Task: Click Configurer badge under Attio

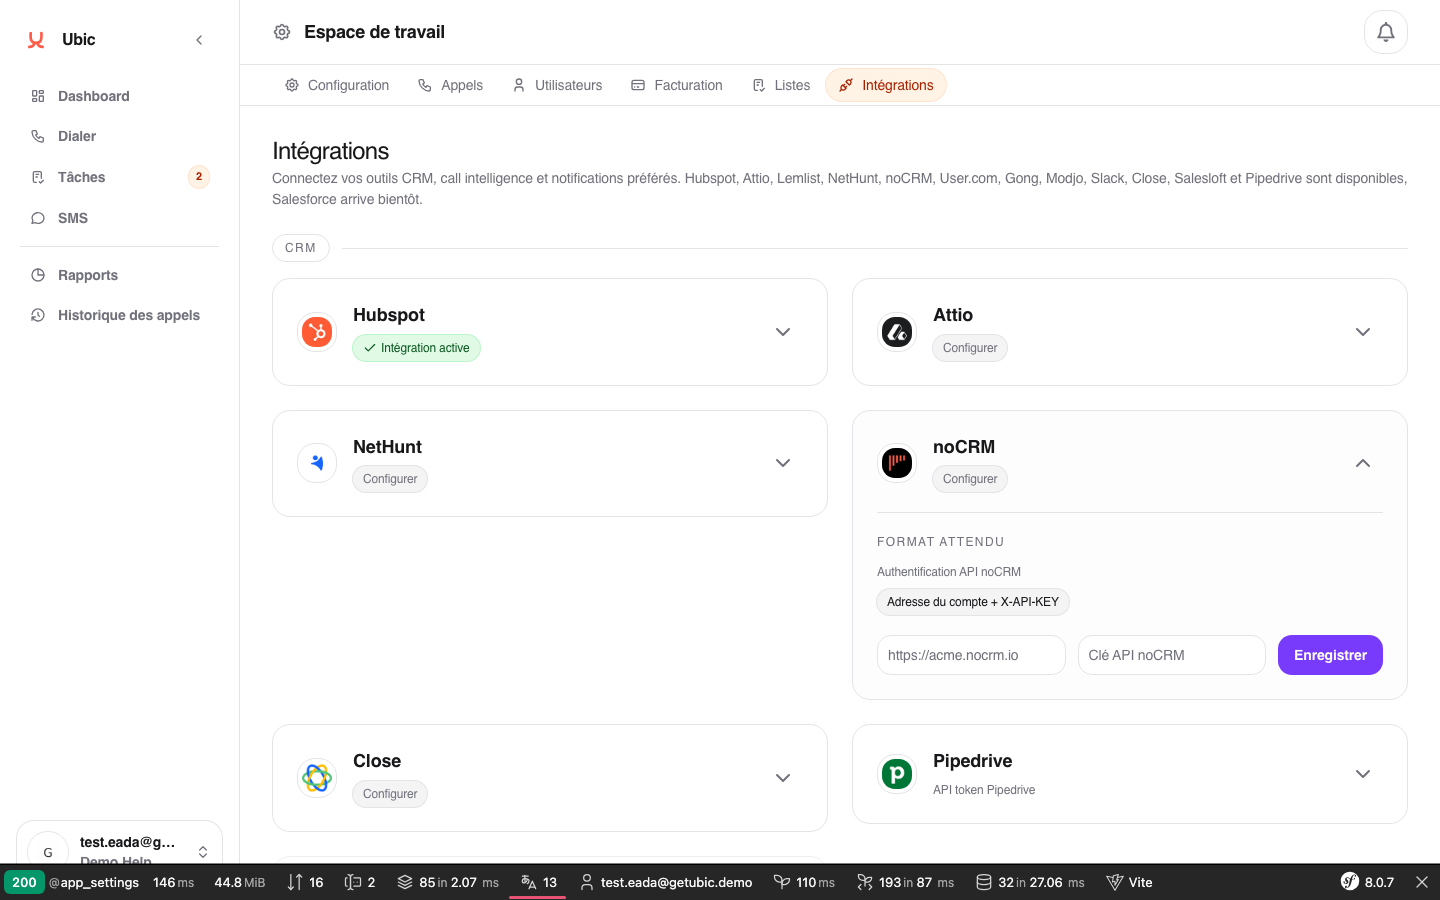Action: pyautogui.click(x=970, y=348)
